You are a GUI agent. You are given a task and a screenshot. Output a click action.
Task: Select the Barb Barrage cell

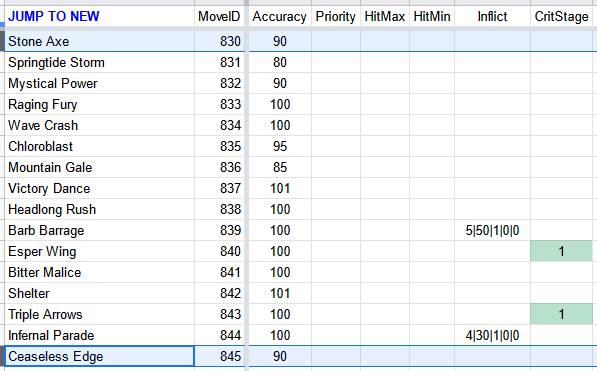point(99,230)
